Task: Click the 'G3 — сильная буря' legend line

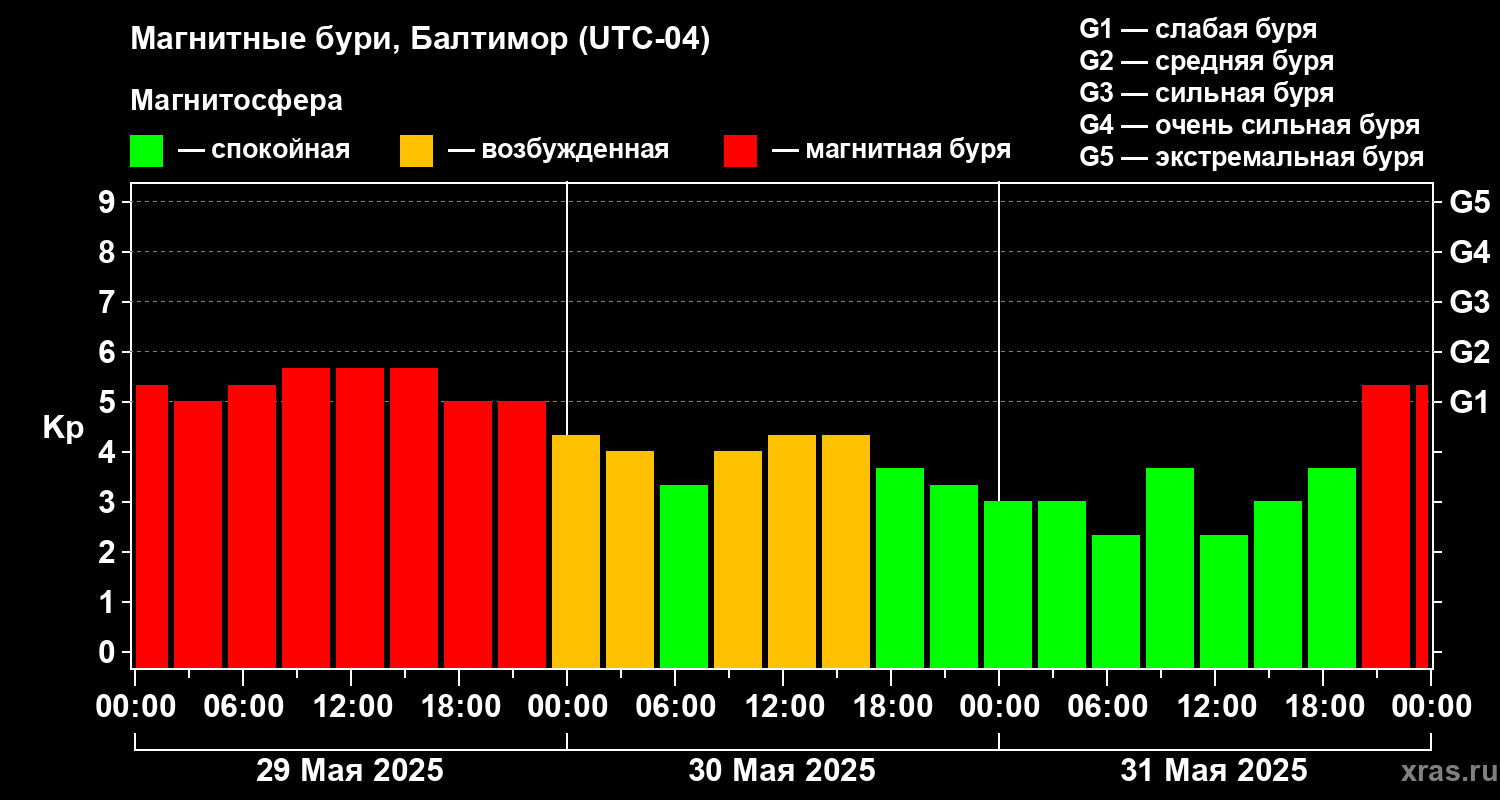Action: 1207,93
